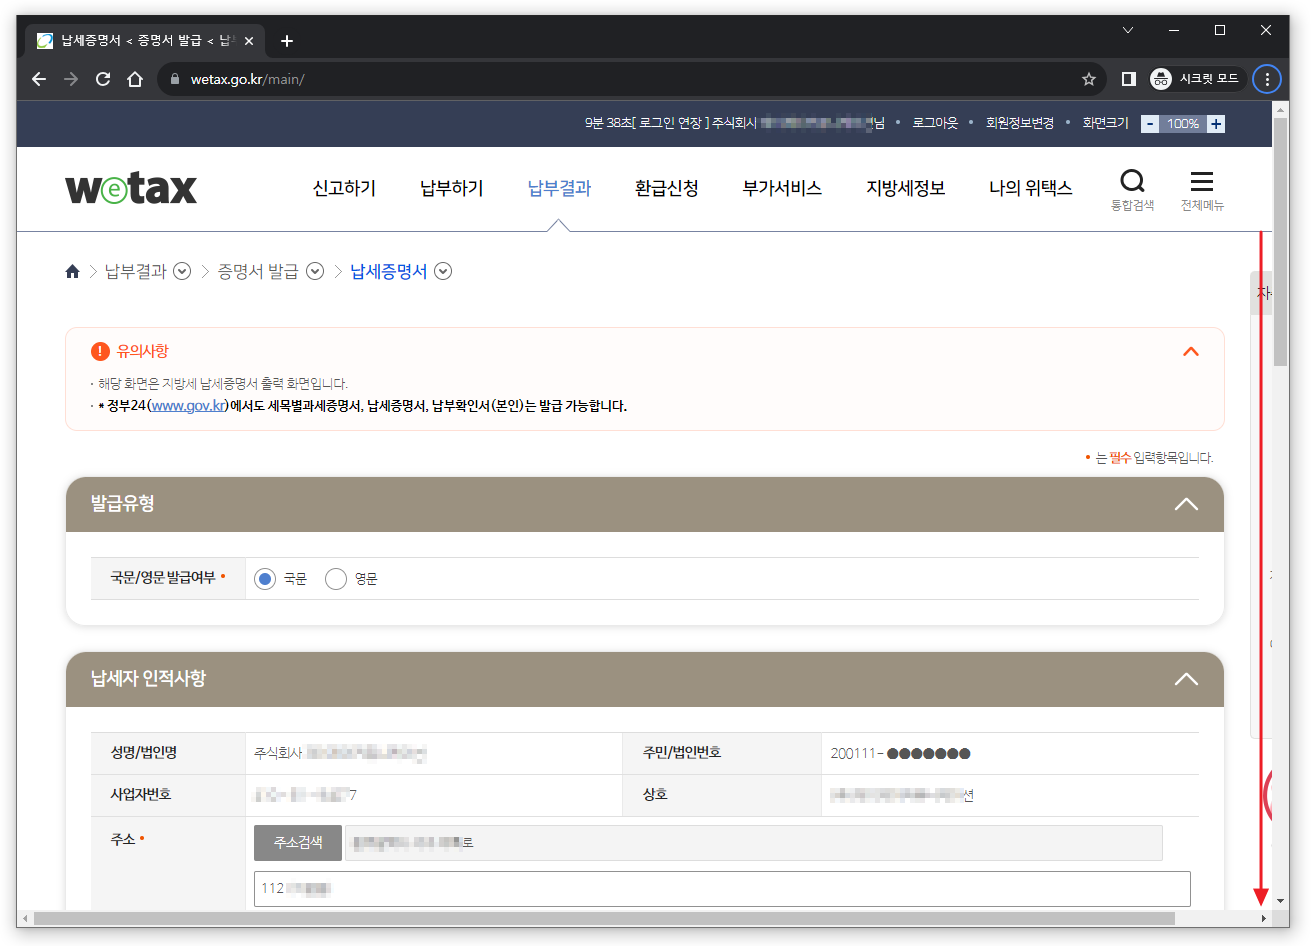Open Chrome three-dot menu

click(1267, 79)
